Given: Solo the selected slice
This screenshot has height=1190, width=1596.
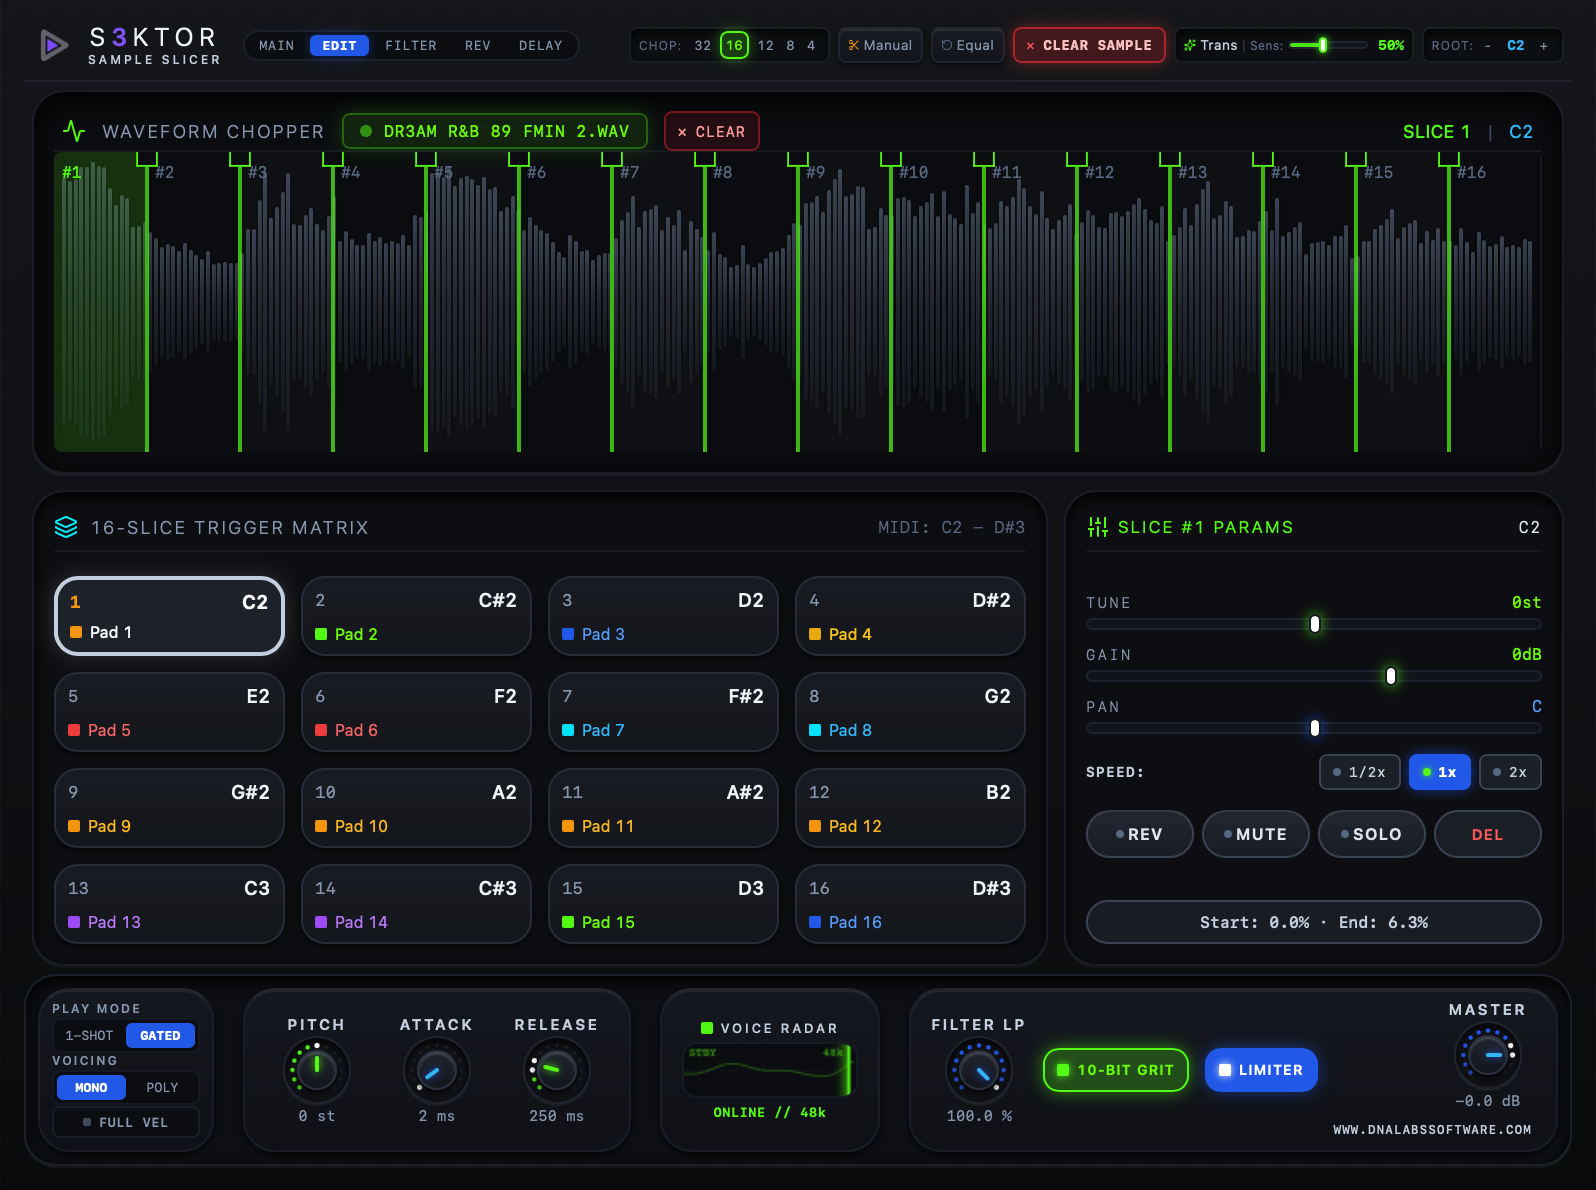Looking at the screenshot, I should [x=1372, y=834].
